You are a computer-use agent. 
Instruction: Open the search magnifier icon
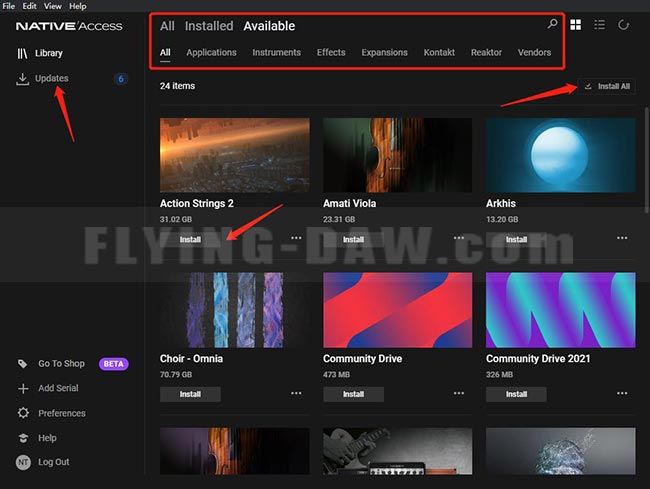[552, 24]
